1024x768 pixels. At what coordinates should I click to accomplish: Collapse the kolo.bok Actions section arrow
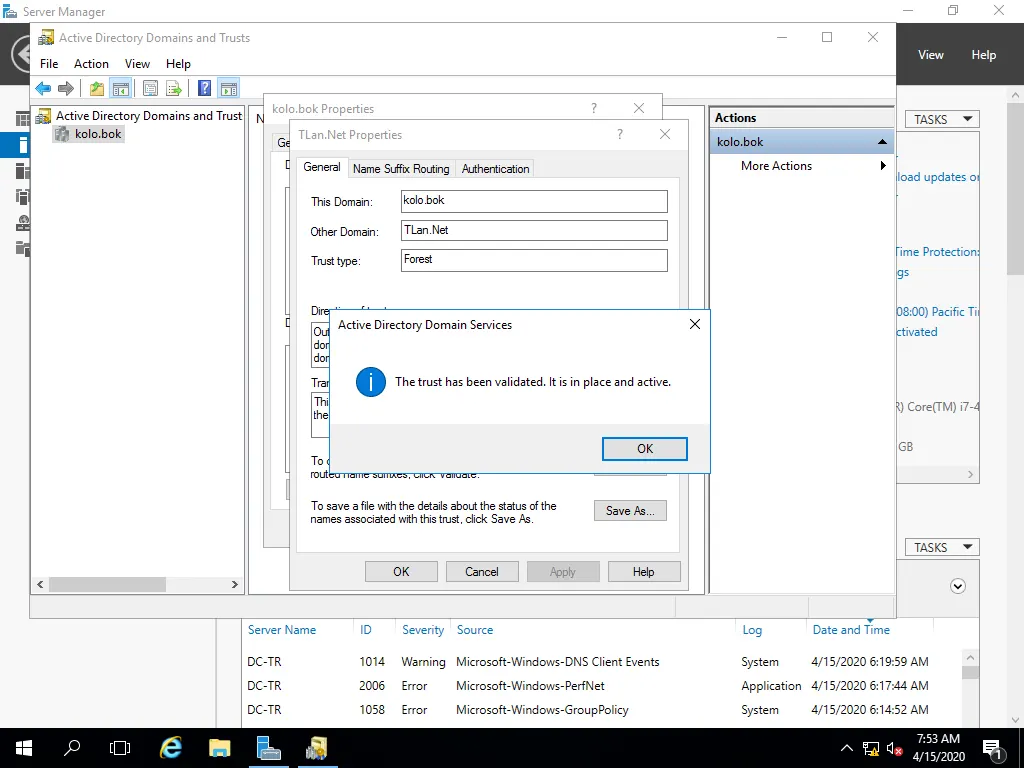click(882, 142)
